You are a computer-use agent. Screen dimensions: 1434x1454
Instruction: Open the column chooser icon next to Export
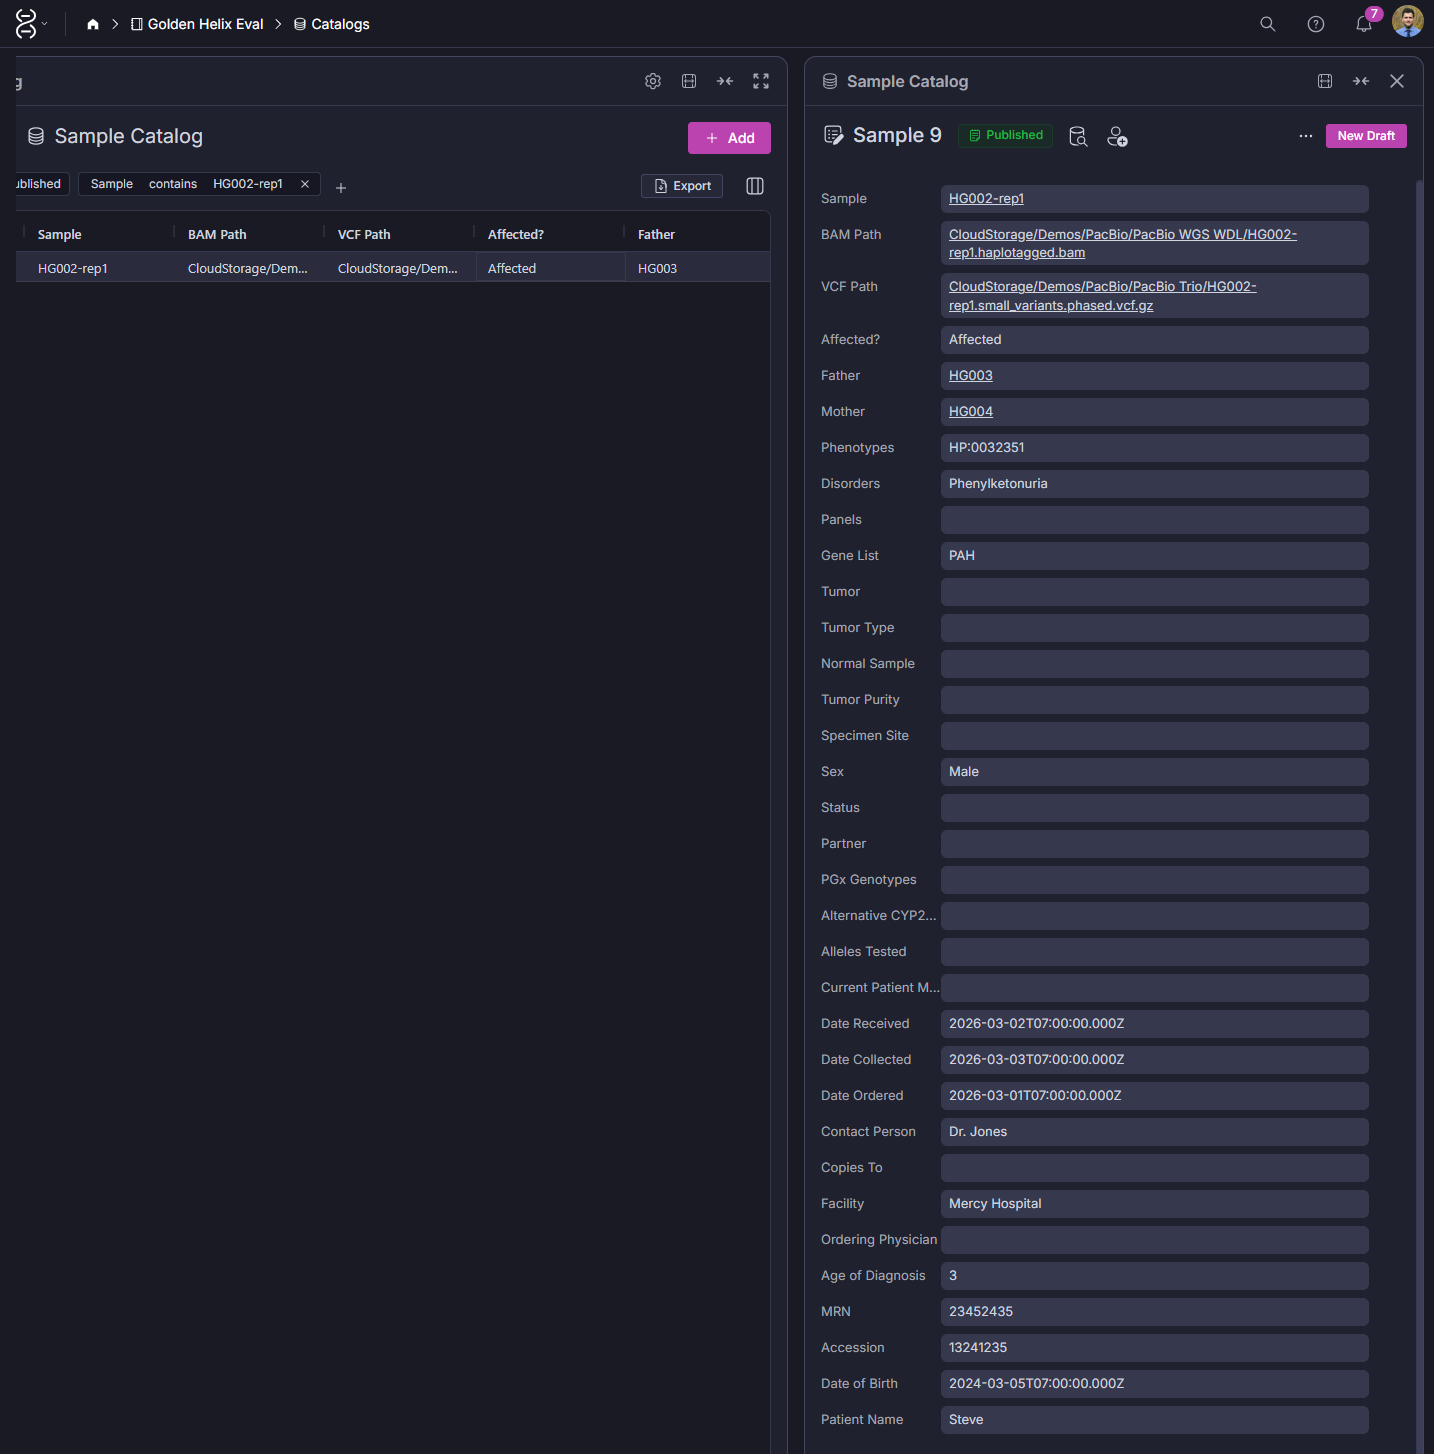coord(755,186)
